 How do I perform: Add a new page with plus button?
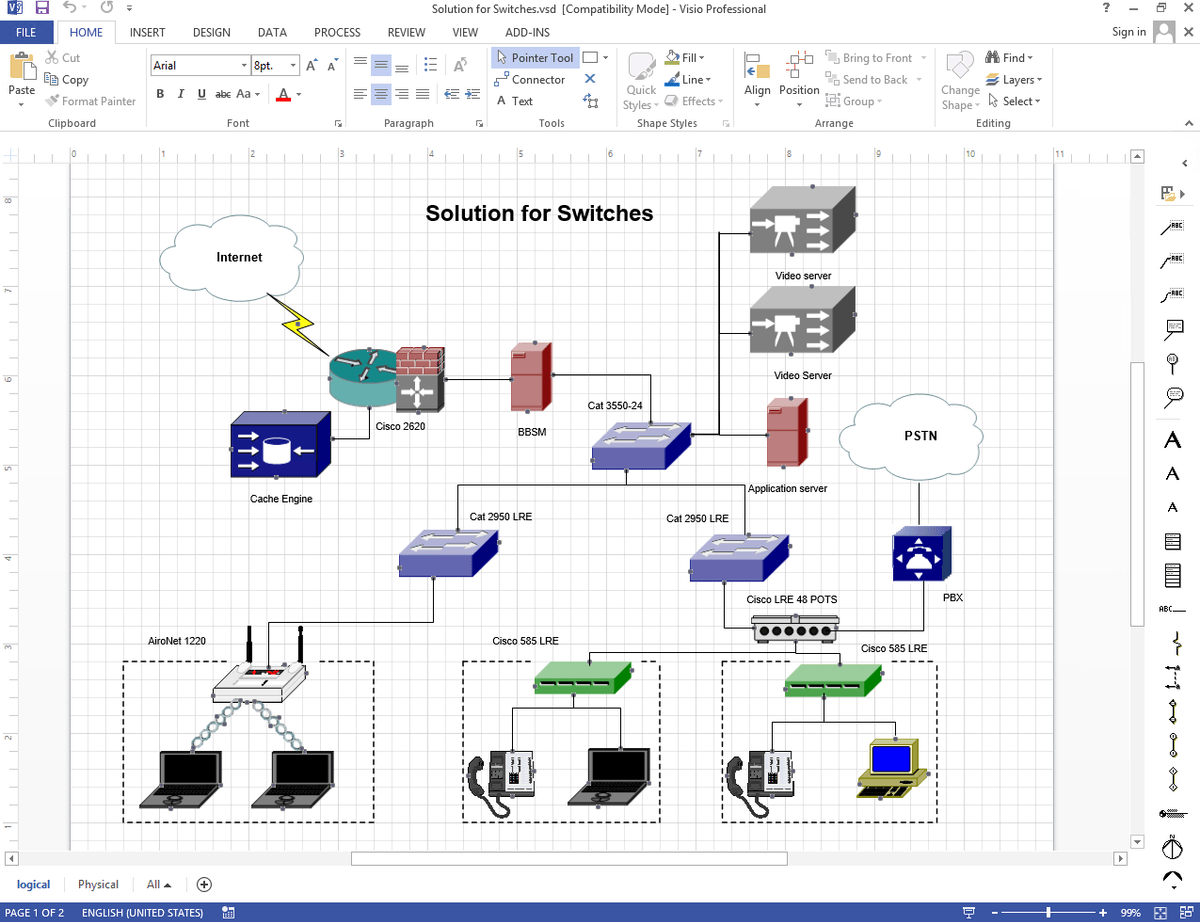pyautogui.click(x=204, y=884)
